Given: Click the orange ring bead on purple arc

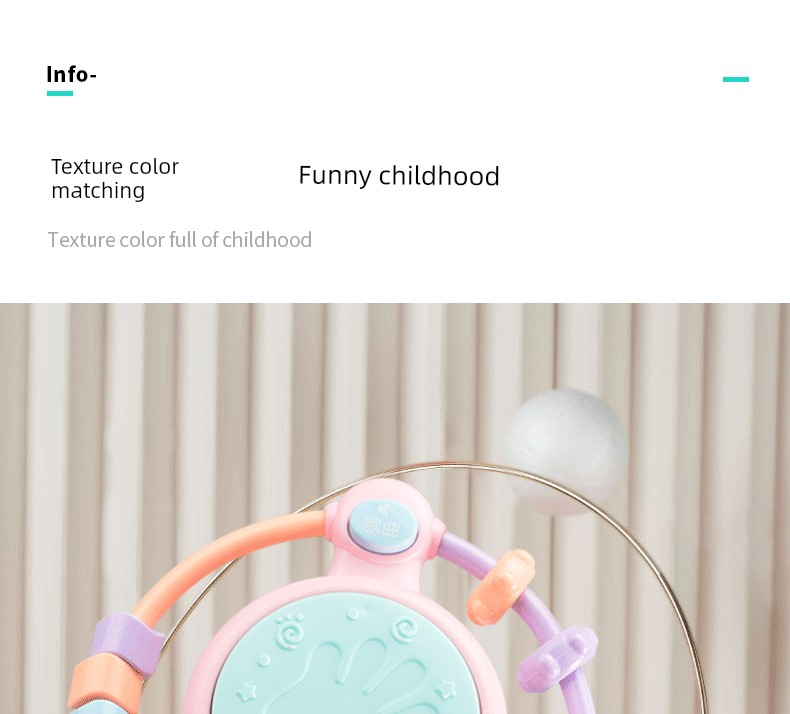Looking at the screenshot, I should 501,587.
